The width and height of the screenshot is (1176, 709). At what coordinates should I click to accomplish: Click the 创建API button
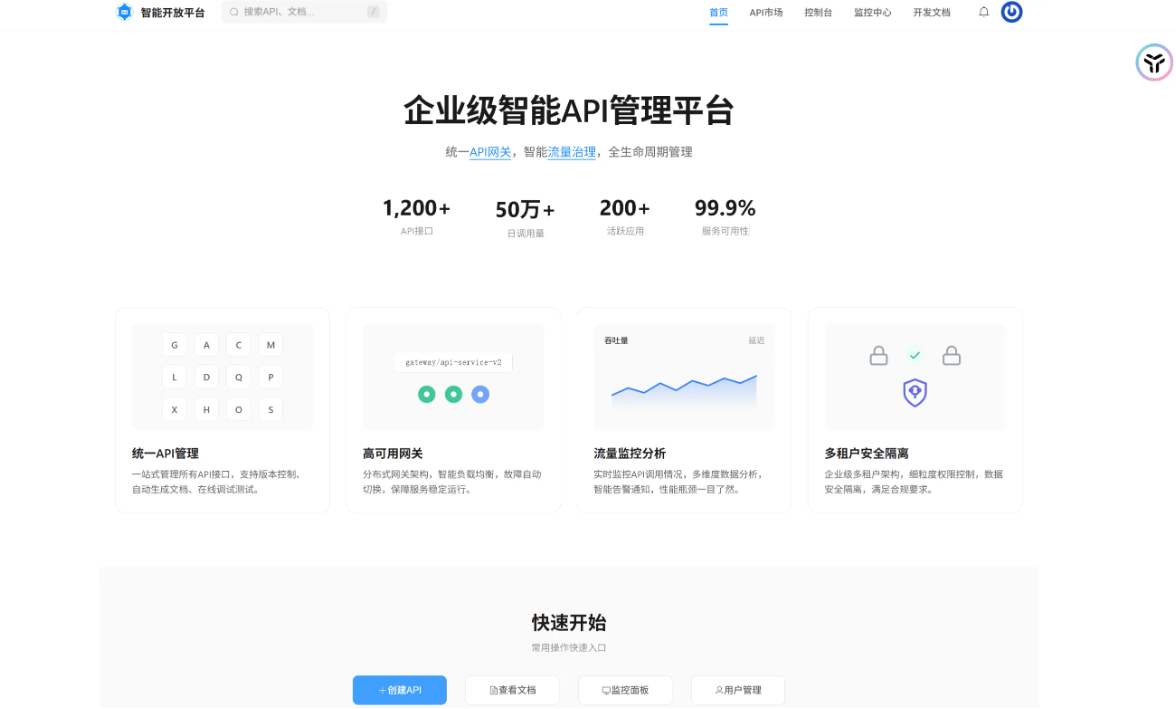coord(400,689)
